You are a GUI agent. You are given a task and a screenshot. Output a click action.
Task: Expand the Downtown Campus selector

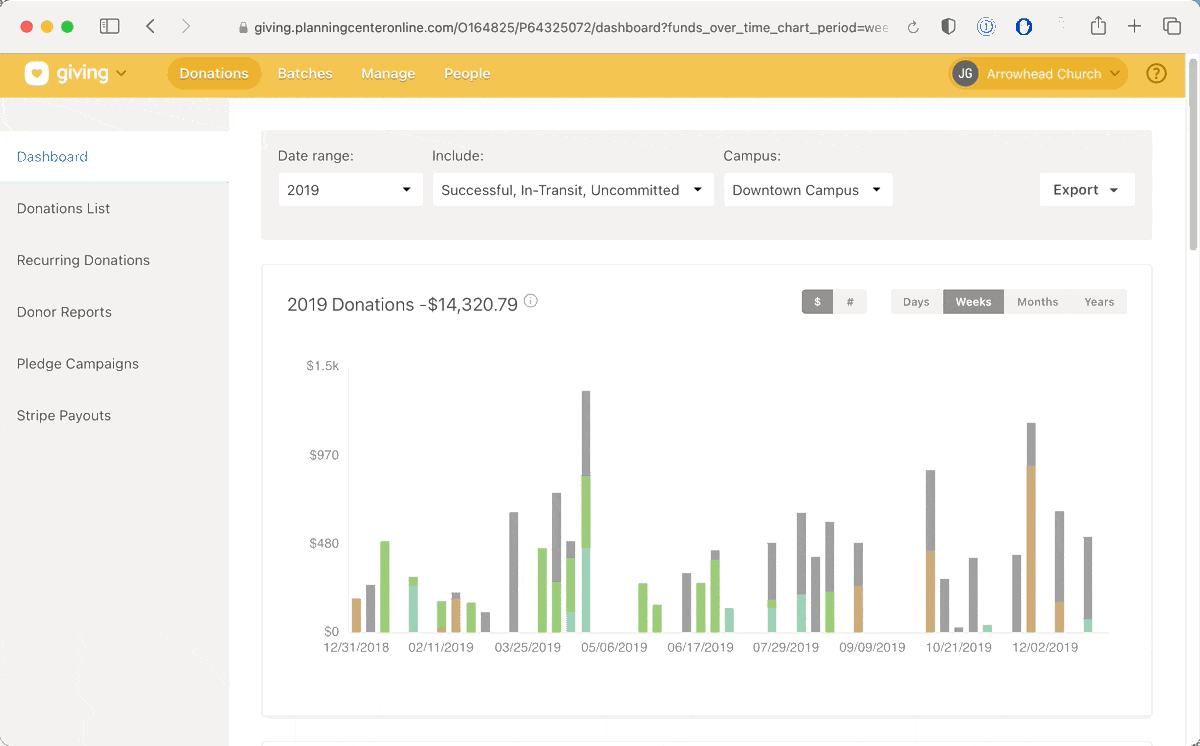pyautogui.click(x=807, y=190)
